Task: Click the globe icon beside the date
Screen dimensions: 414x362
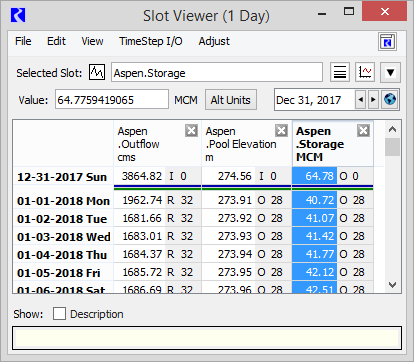Action: click(x=390, y=99)
